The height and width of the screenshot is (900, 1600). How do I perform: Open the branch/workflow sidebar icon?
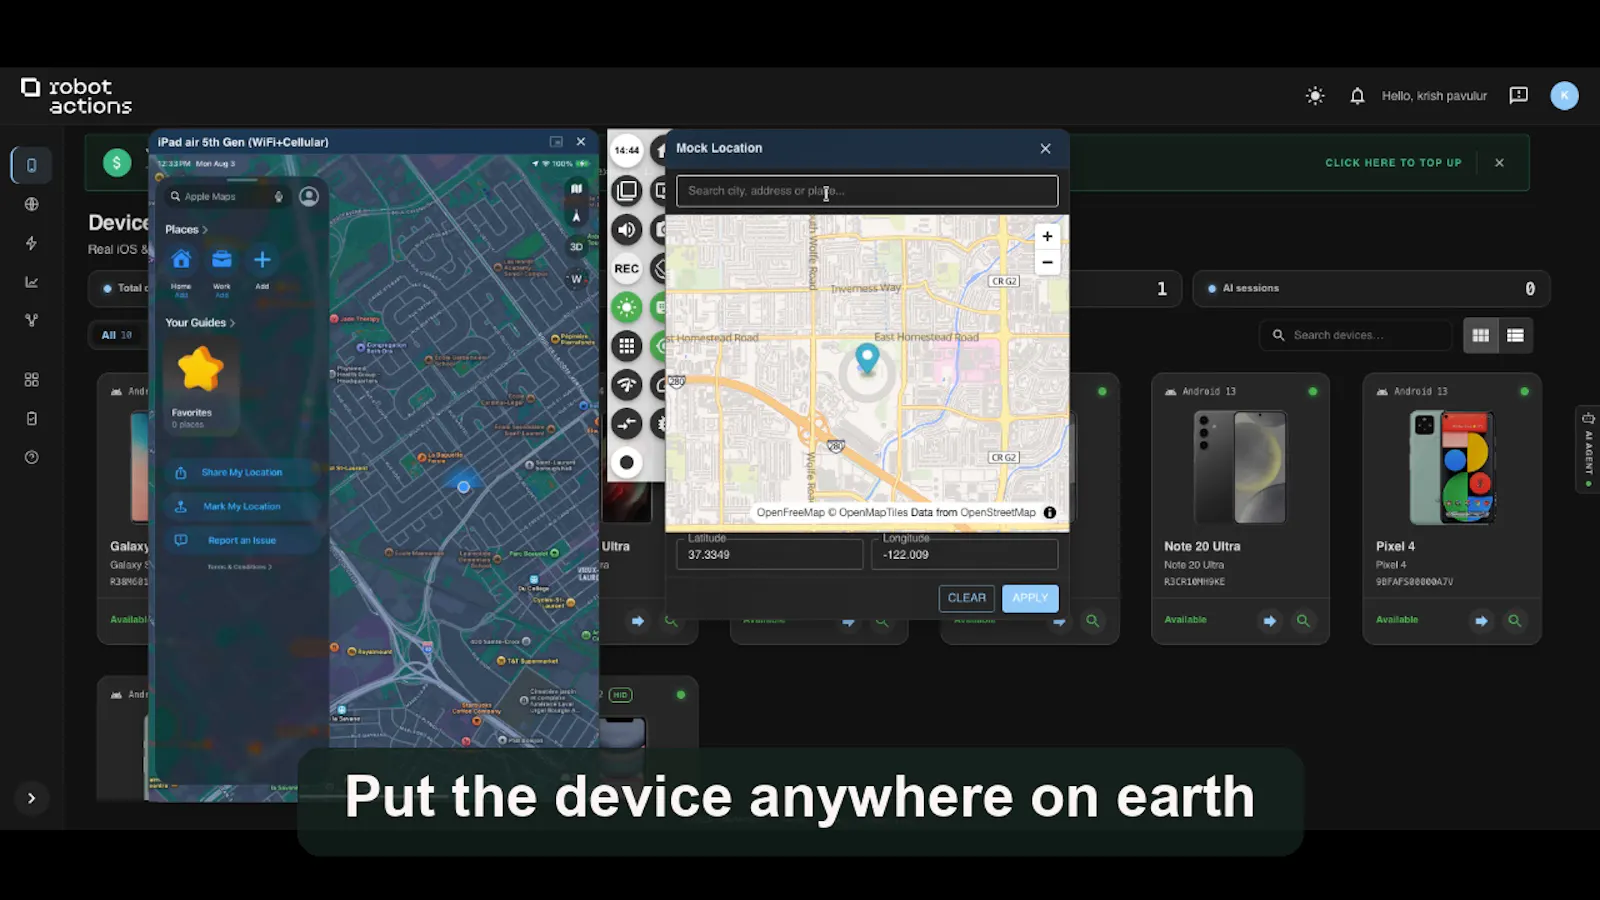click(x=31, y=320)
